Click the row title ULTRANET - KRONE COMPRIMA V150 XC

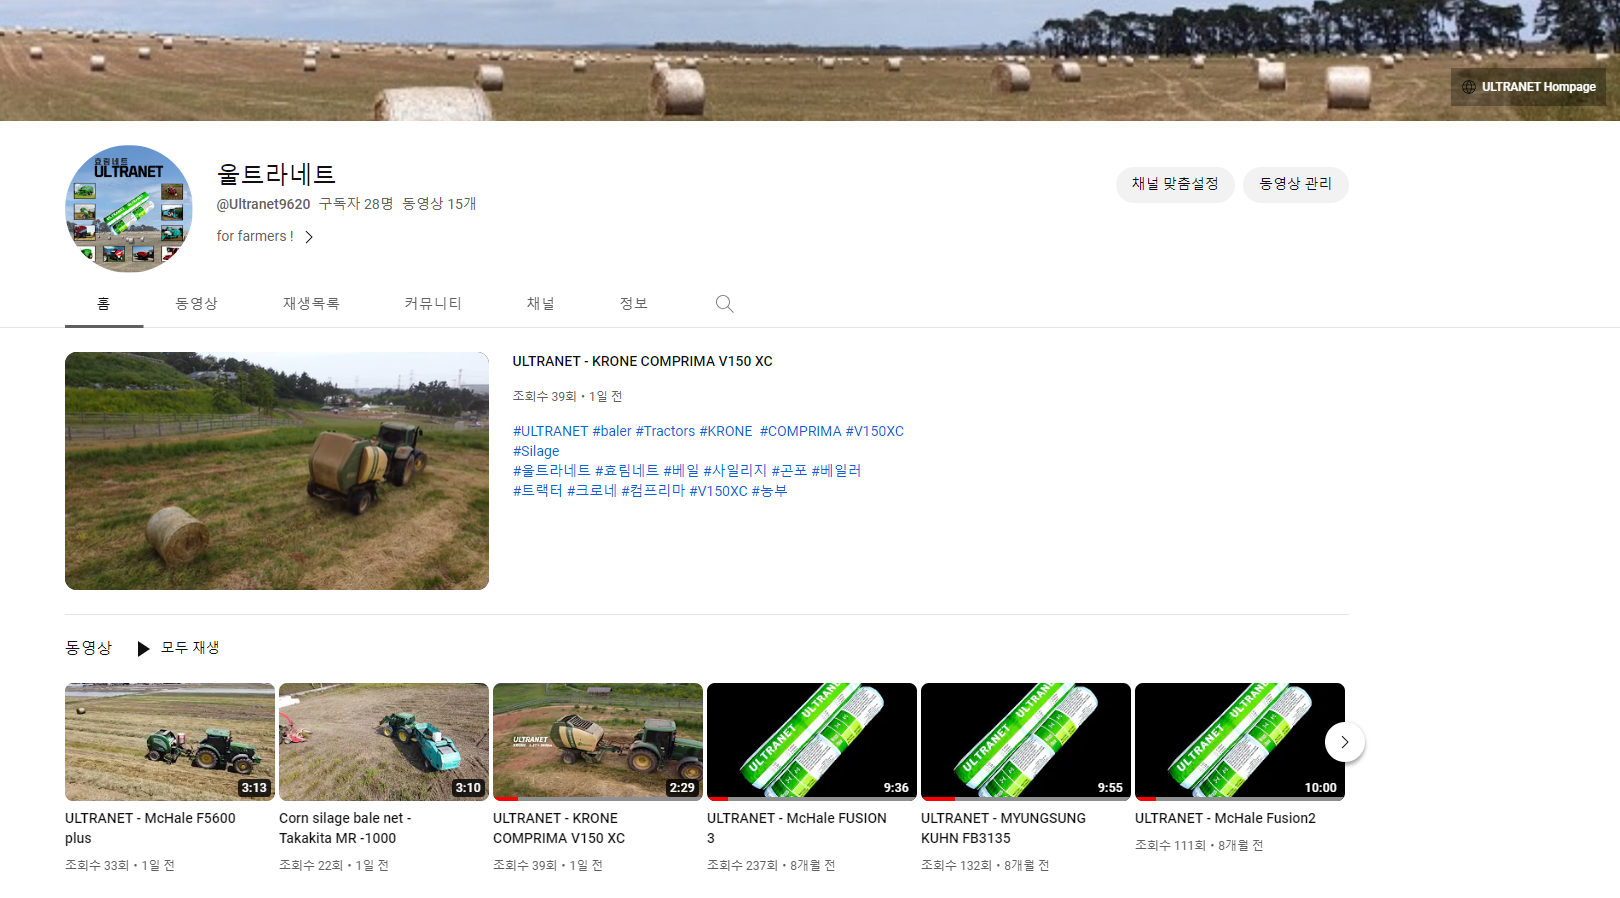[559, 828]
